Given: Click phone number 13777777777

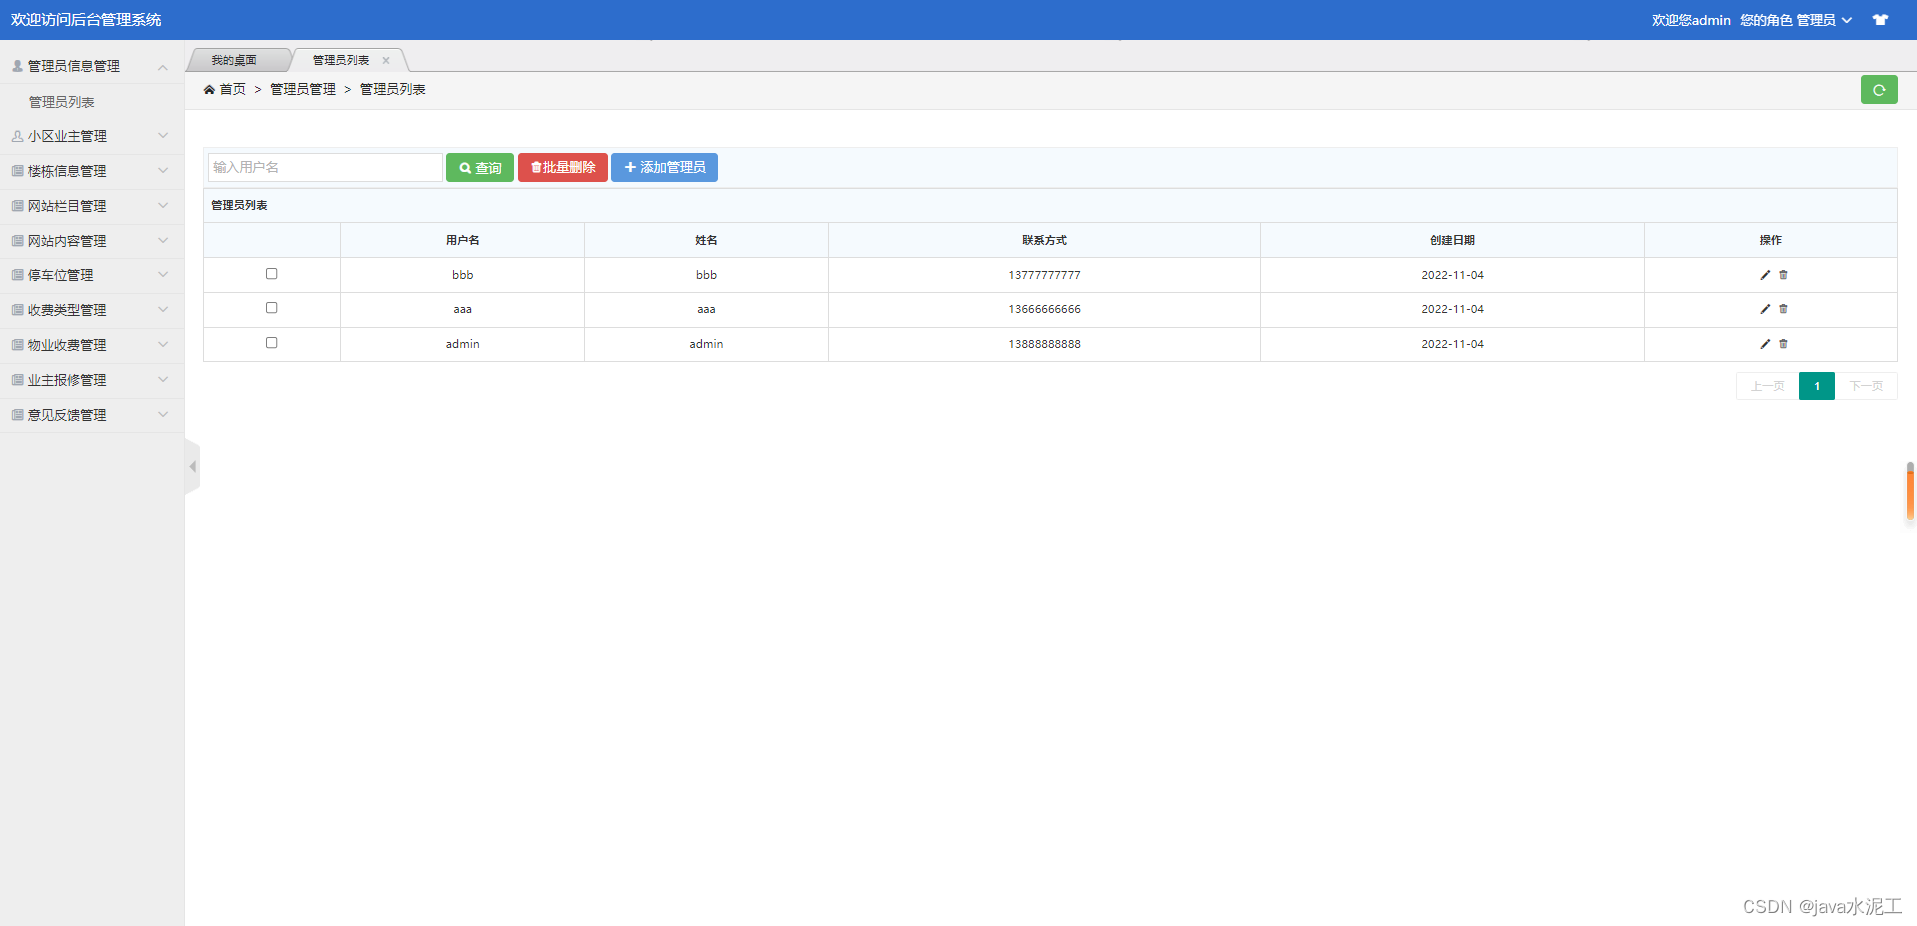Looking at the screenshot, I should coord(1044,275).
